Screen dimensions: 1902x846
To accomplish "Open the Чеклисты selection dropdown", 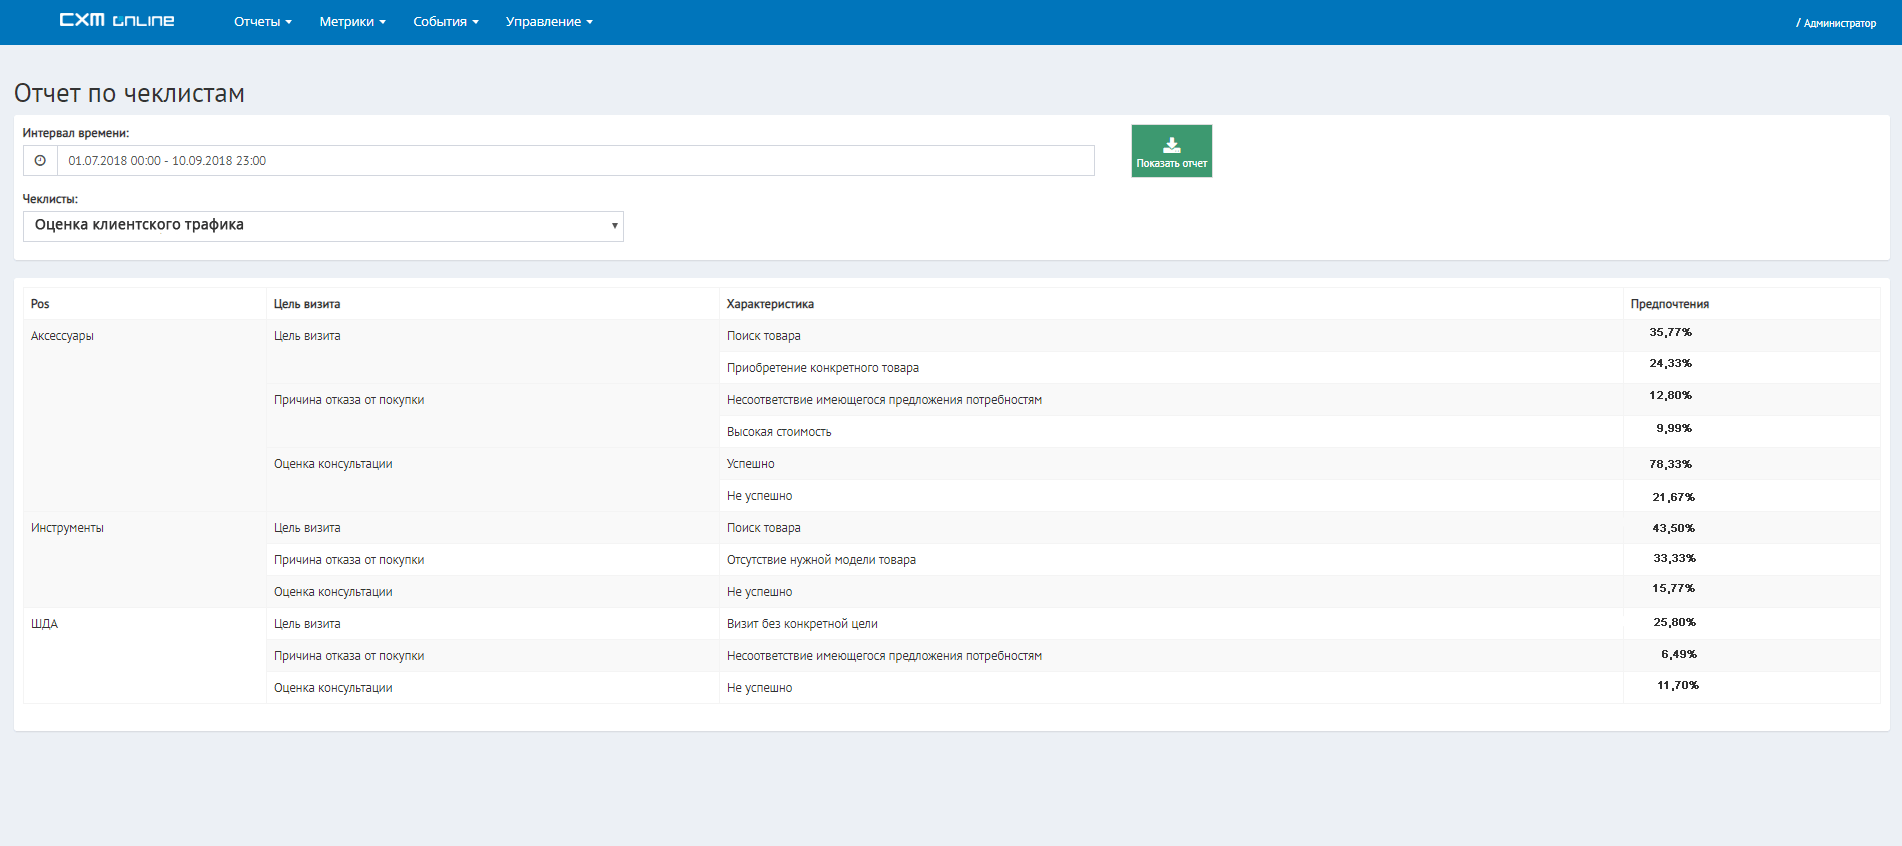I will click(323, 226).
